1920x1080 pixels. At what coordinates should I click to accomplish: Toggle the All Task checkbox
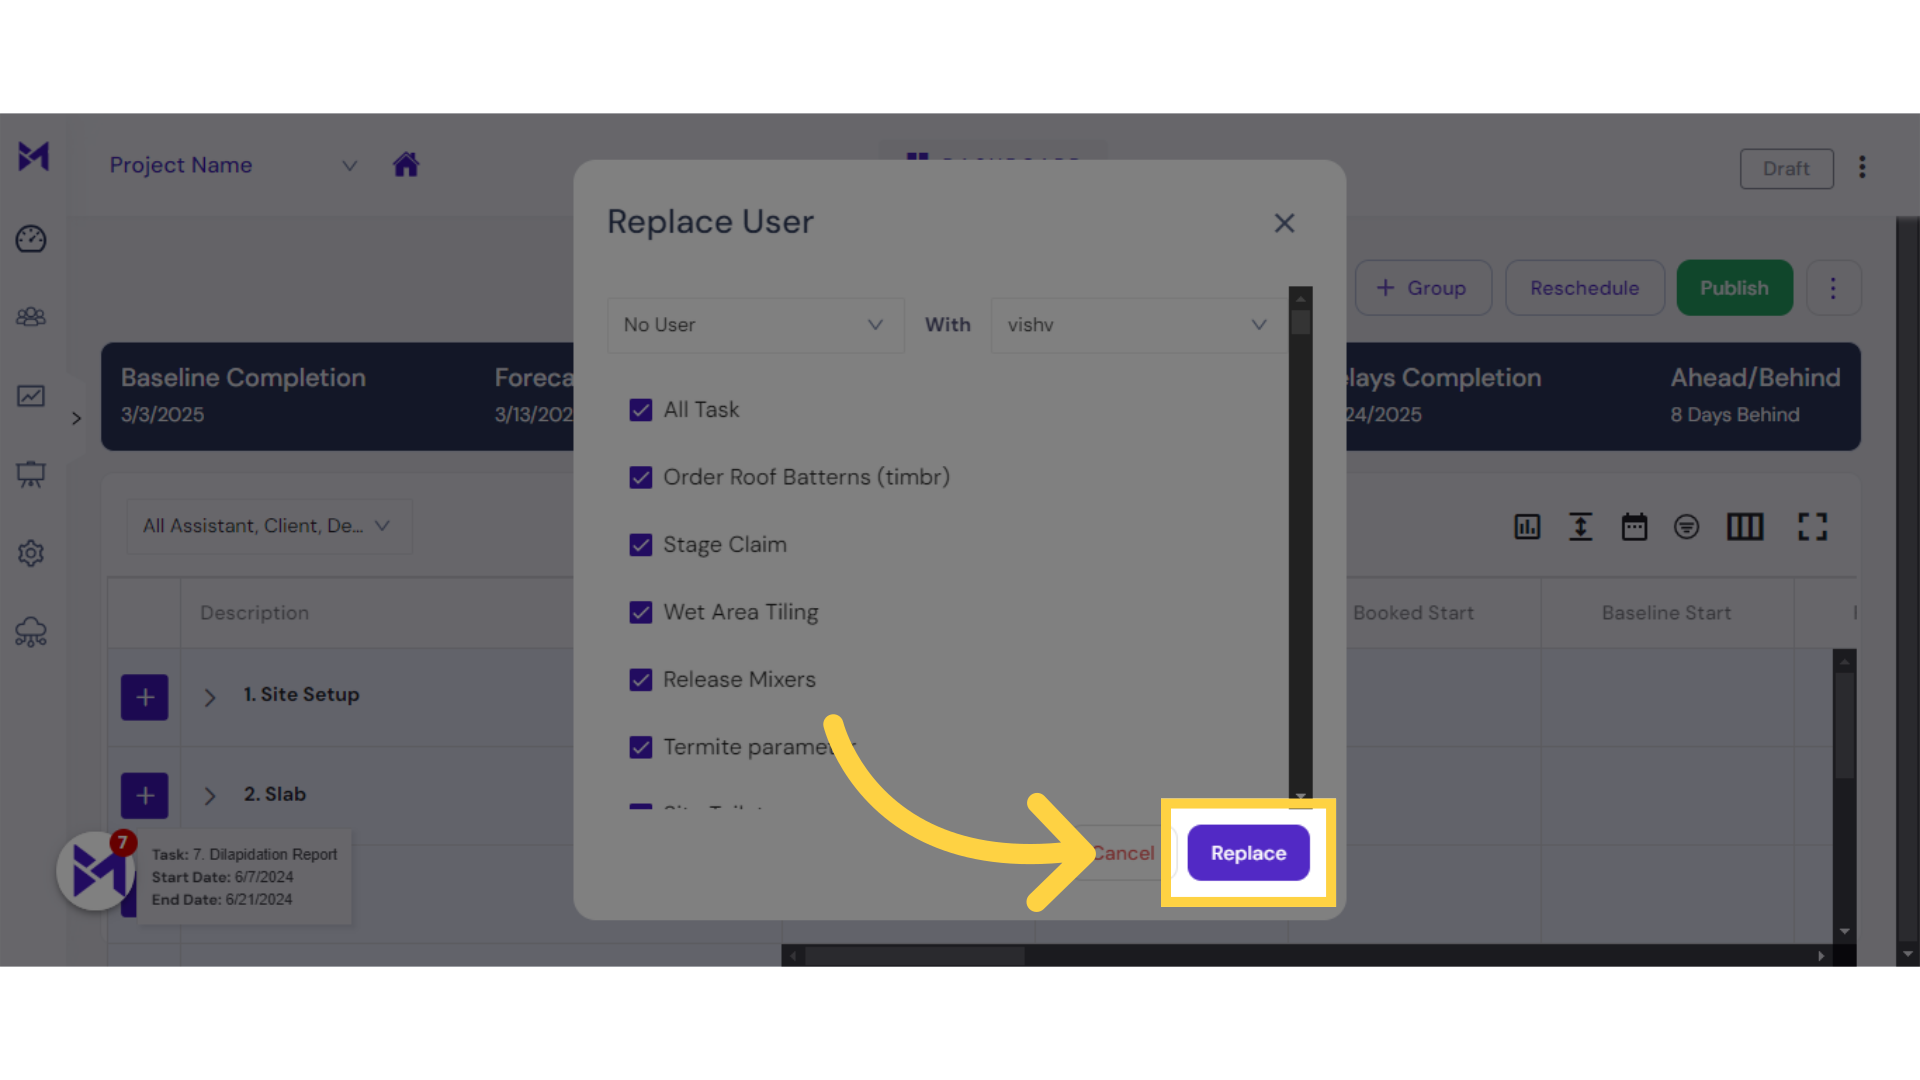[x=641, y=409]
